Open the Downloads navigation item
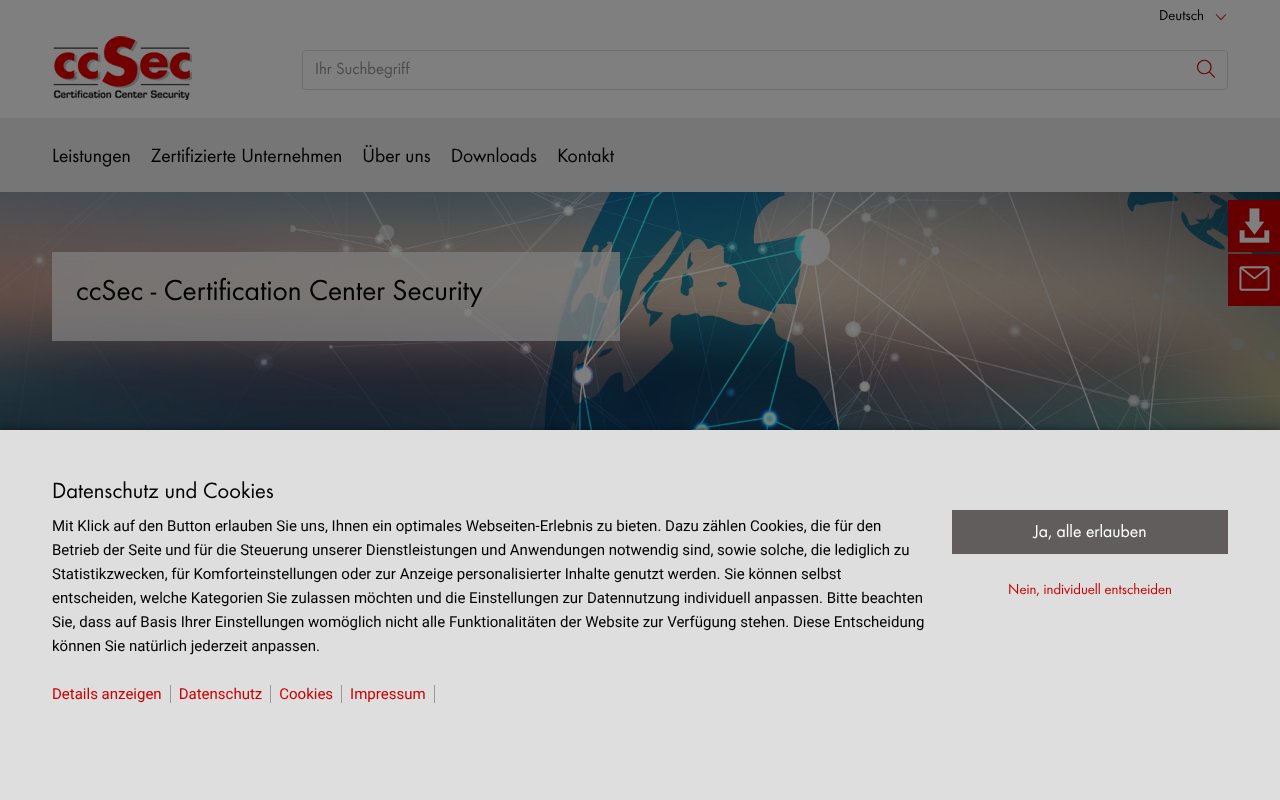This screenshot has height=800, width=1280. pos(494,156)
